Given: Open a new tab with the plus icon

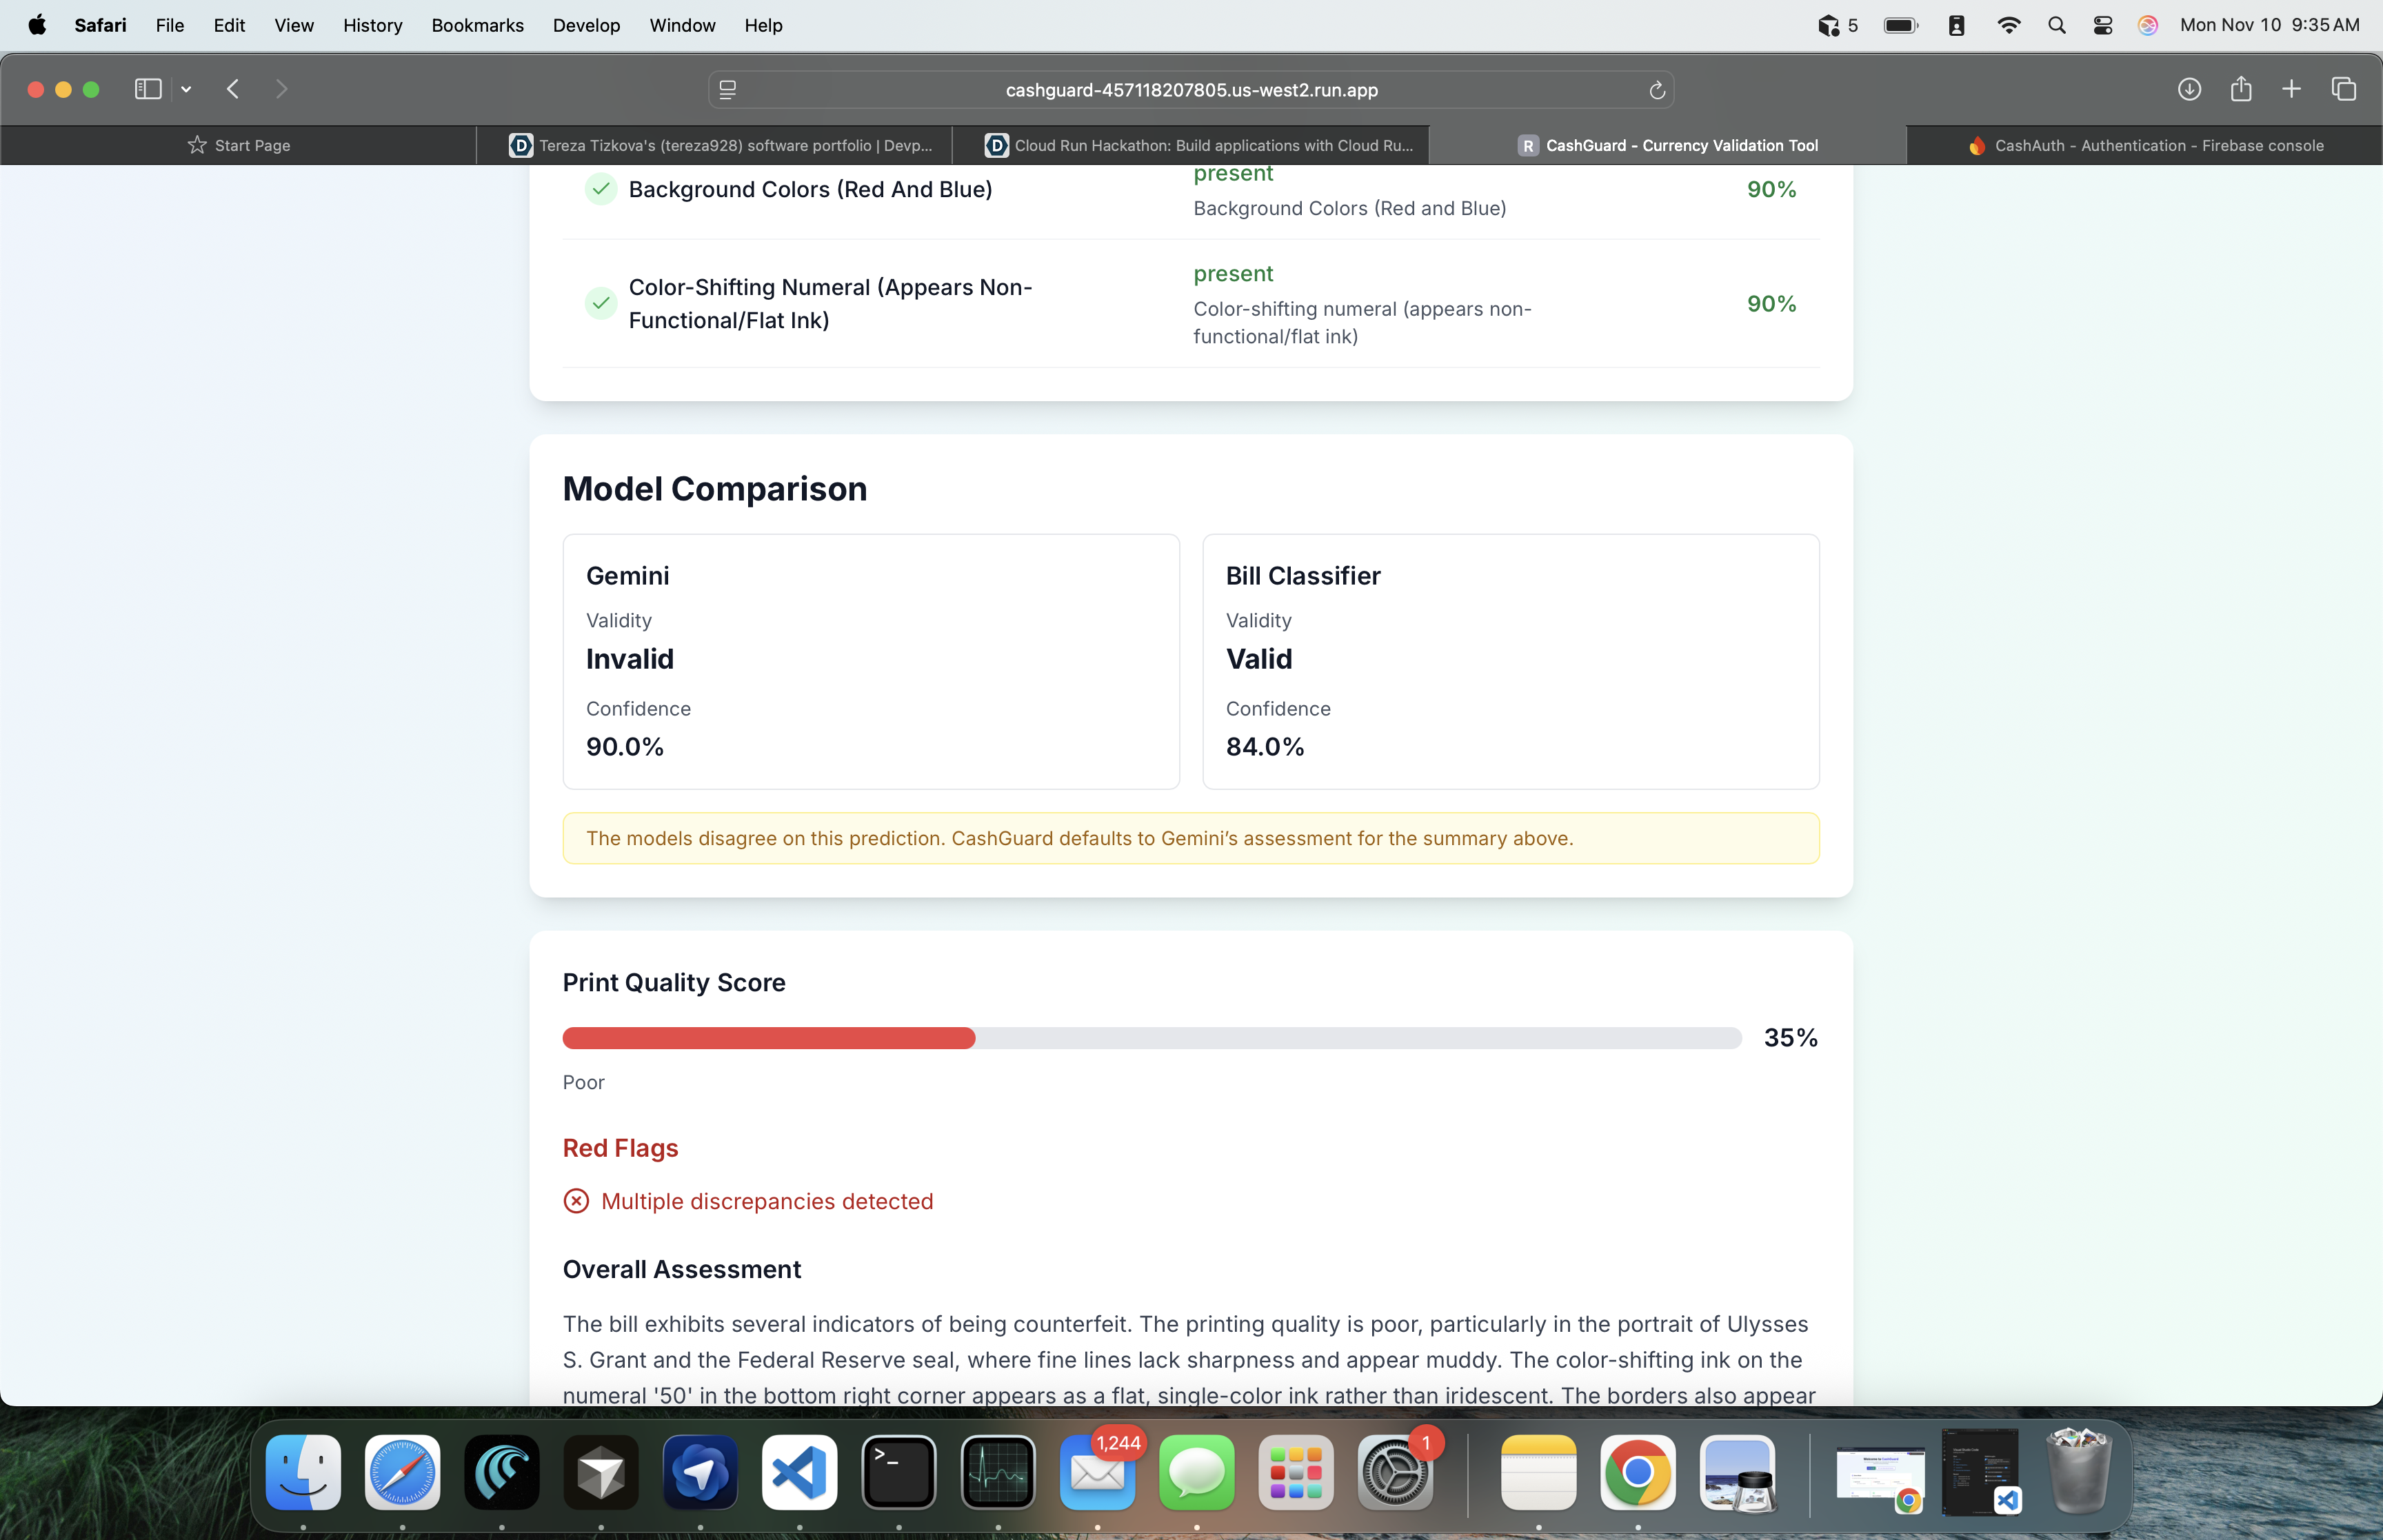Looking at the screenshot, I should [x=2291, y=89].
